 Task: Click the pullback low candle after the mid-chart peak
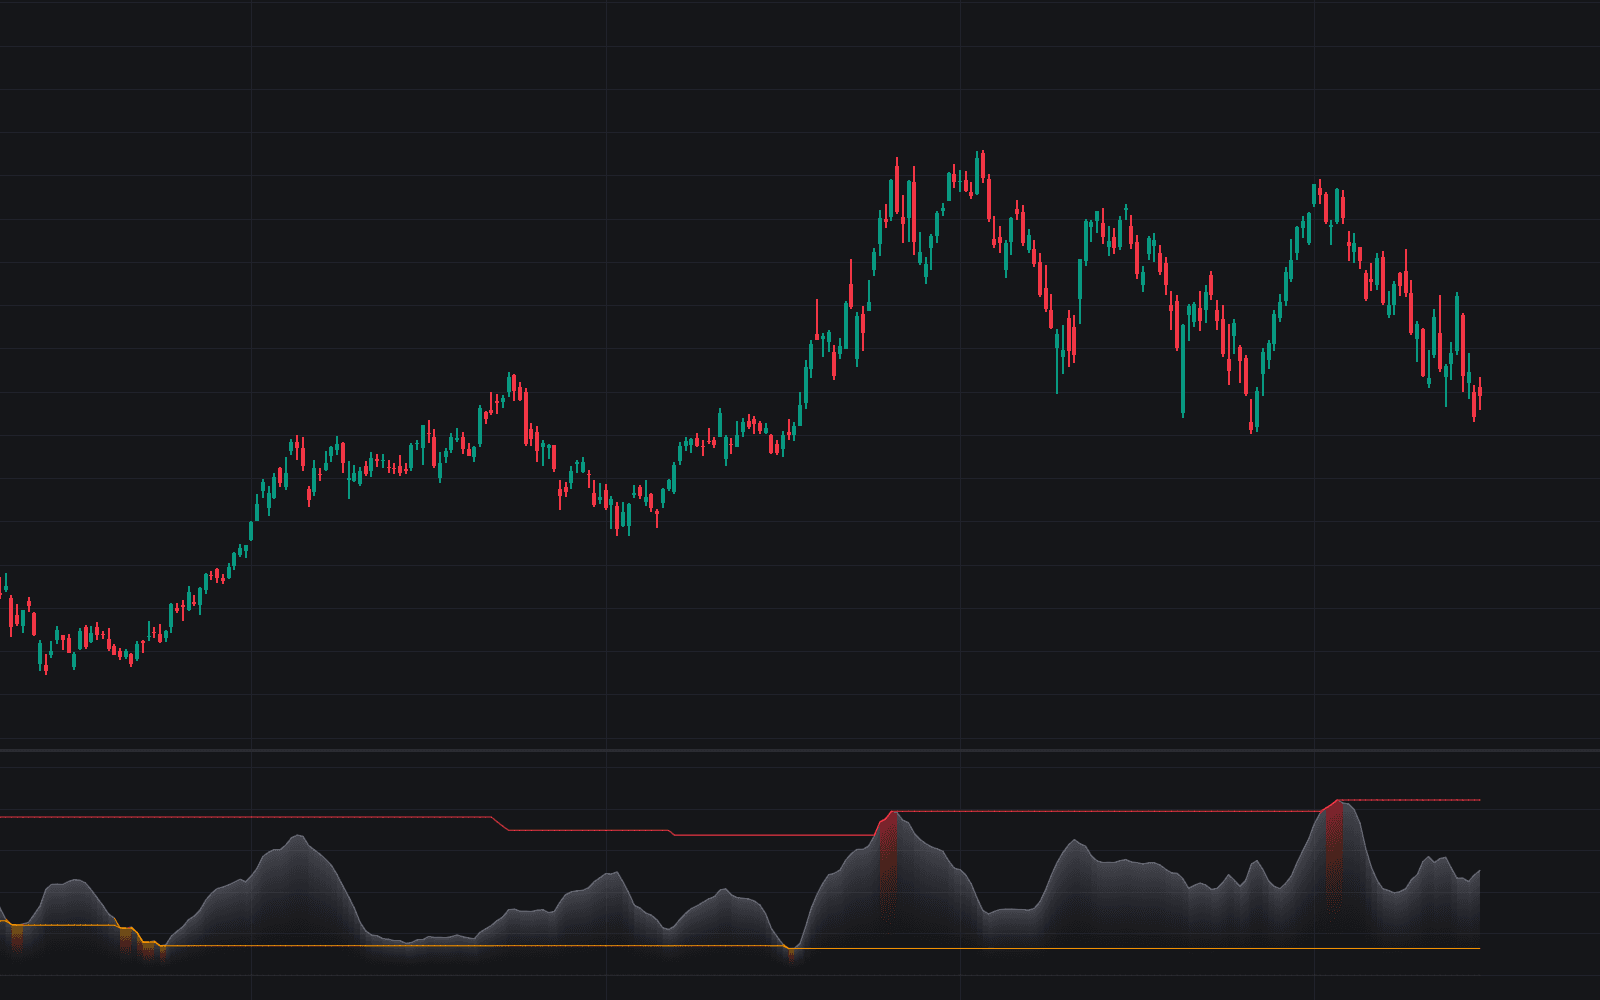coord(618,517)
